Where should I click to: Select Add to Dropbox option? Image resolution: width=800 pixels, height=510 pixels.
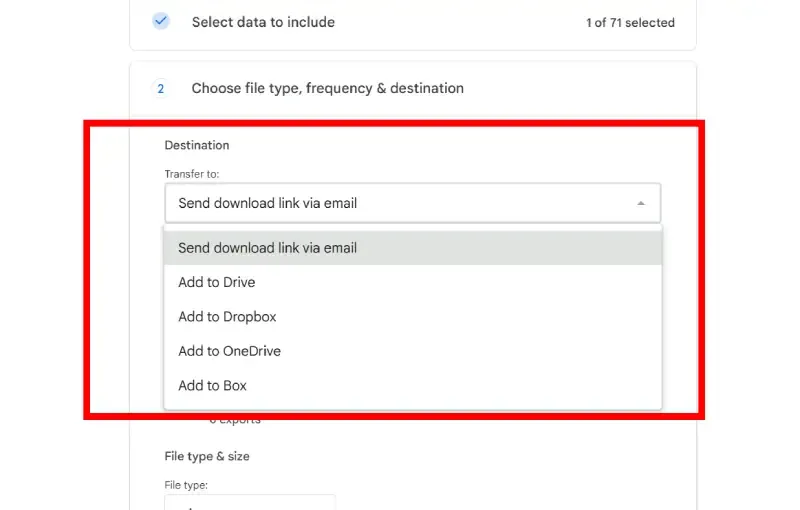point(412,317)
